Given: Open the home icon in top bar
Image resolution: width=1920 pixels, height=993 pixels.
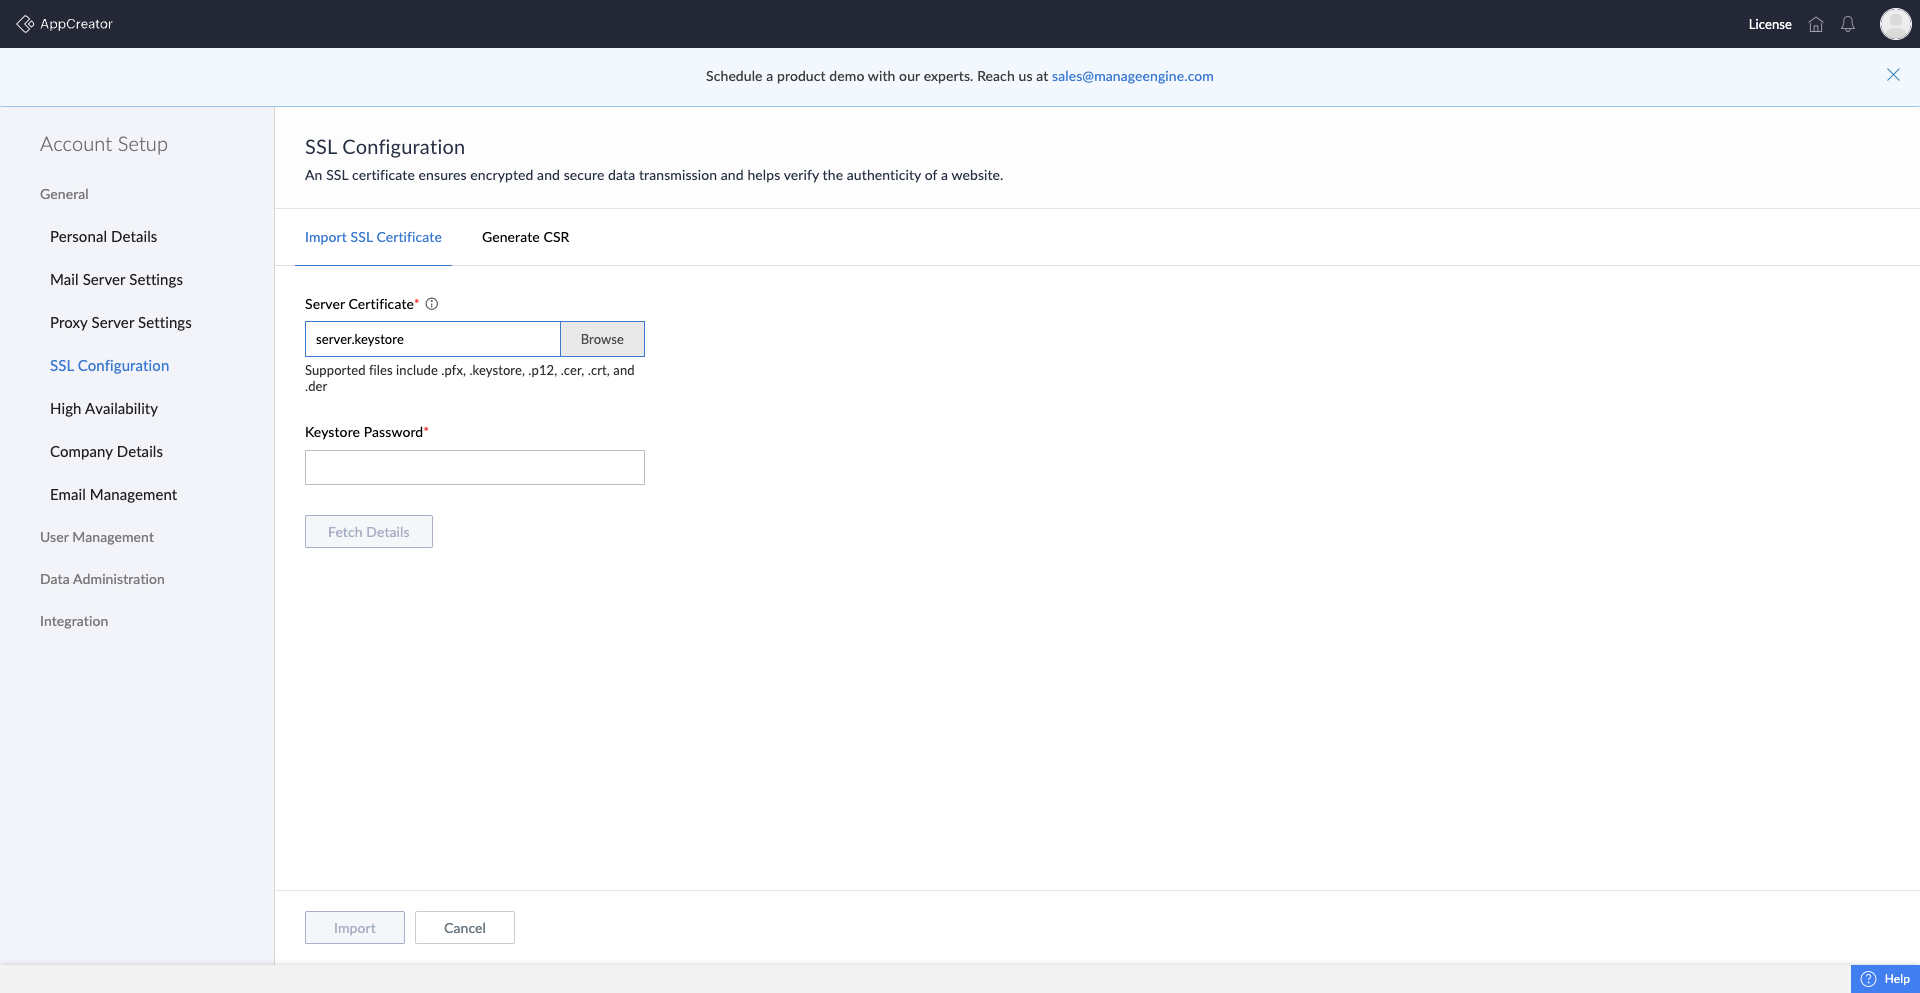Looking at the screenshot, I should click(1815, 24).
